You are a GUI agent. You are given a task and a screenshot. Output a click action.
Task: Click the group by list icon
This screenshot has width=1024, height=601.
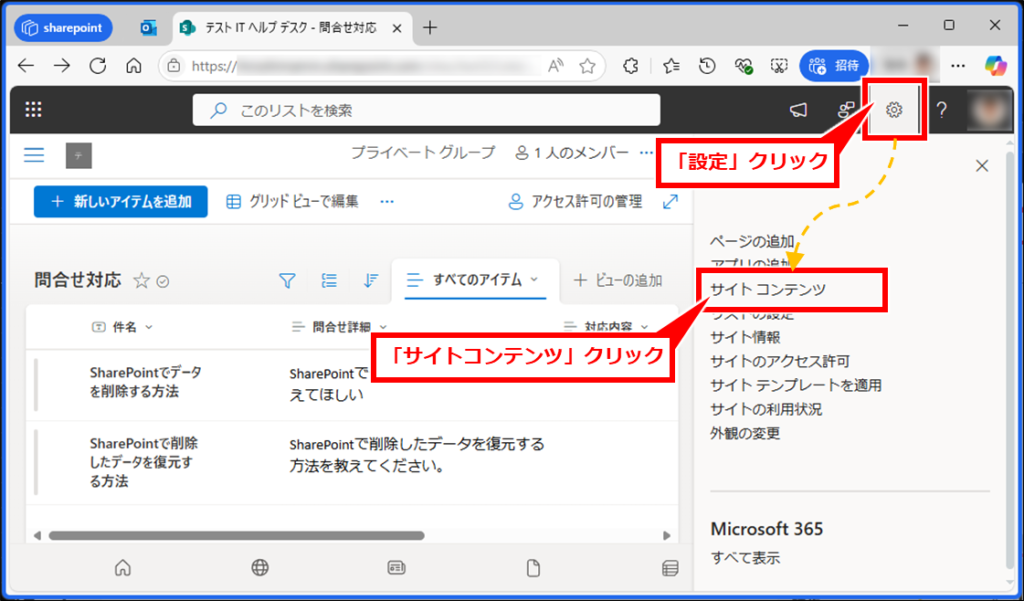[x=330, y=281]
